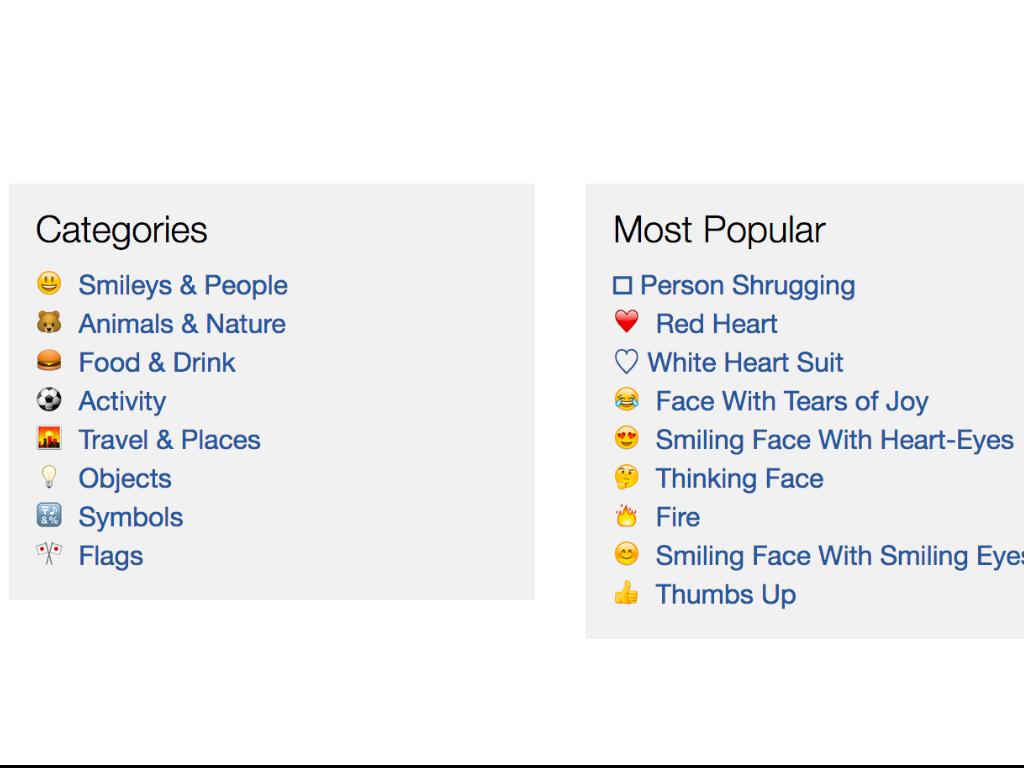Open the Smileys & People category
Image resolution: width=1024 pixels, height=768 pixels.
(183, 285)
